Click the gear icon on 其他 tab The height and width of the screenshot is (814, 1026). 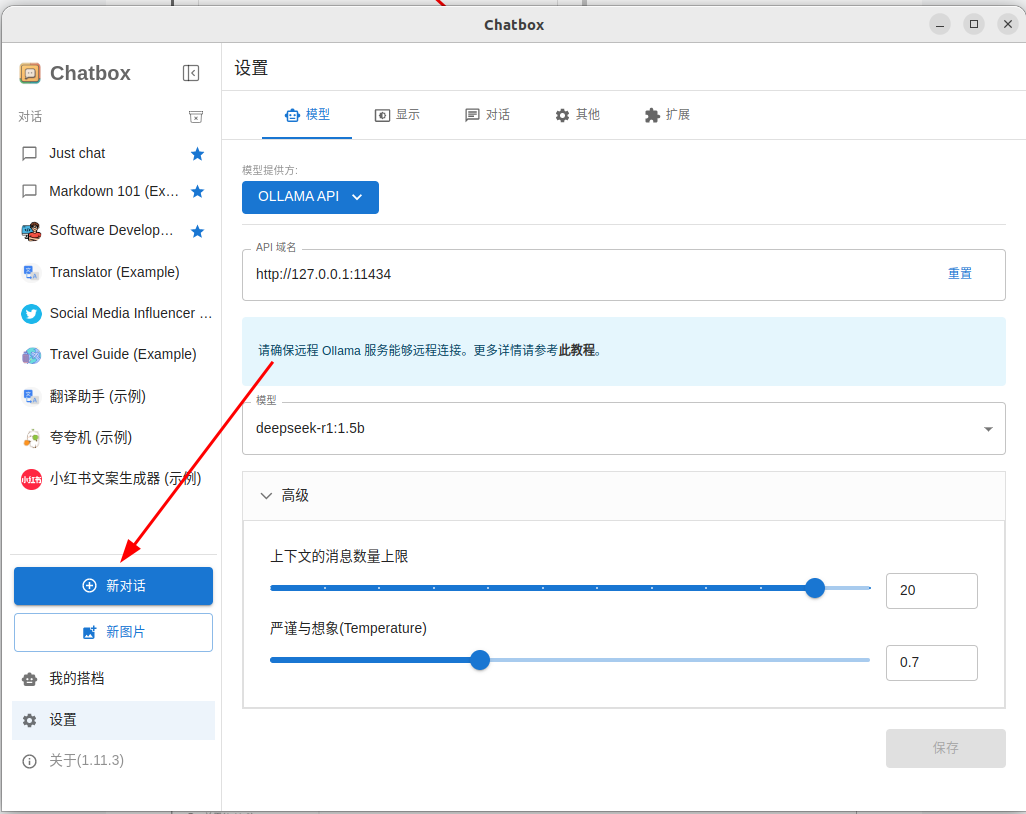(562, 116)
